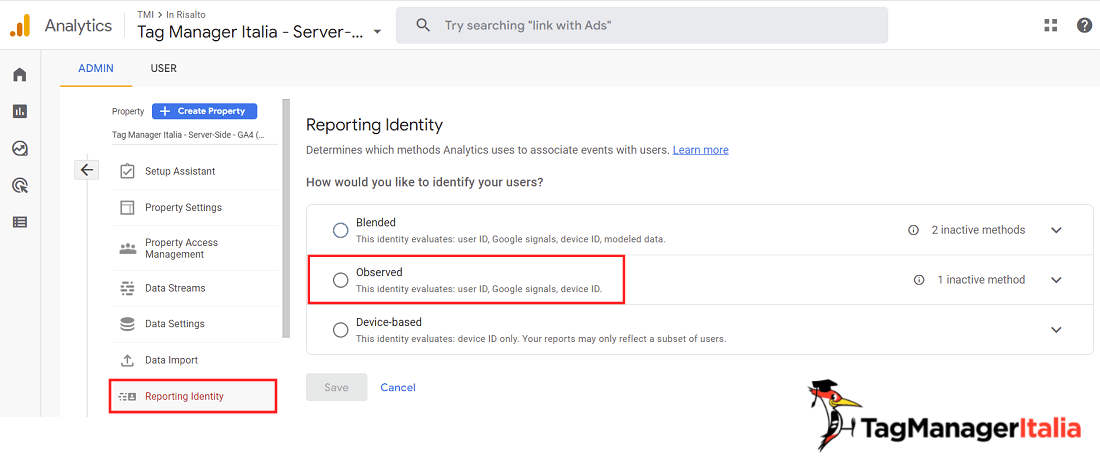Screen dimensions: 1100x470
Task: Click the search field "link with Ads"
Action: tap(641, 25)
